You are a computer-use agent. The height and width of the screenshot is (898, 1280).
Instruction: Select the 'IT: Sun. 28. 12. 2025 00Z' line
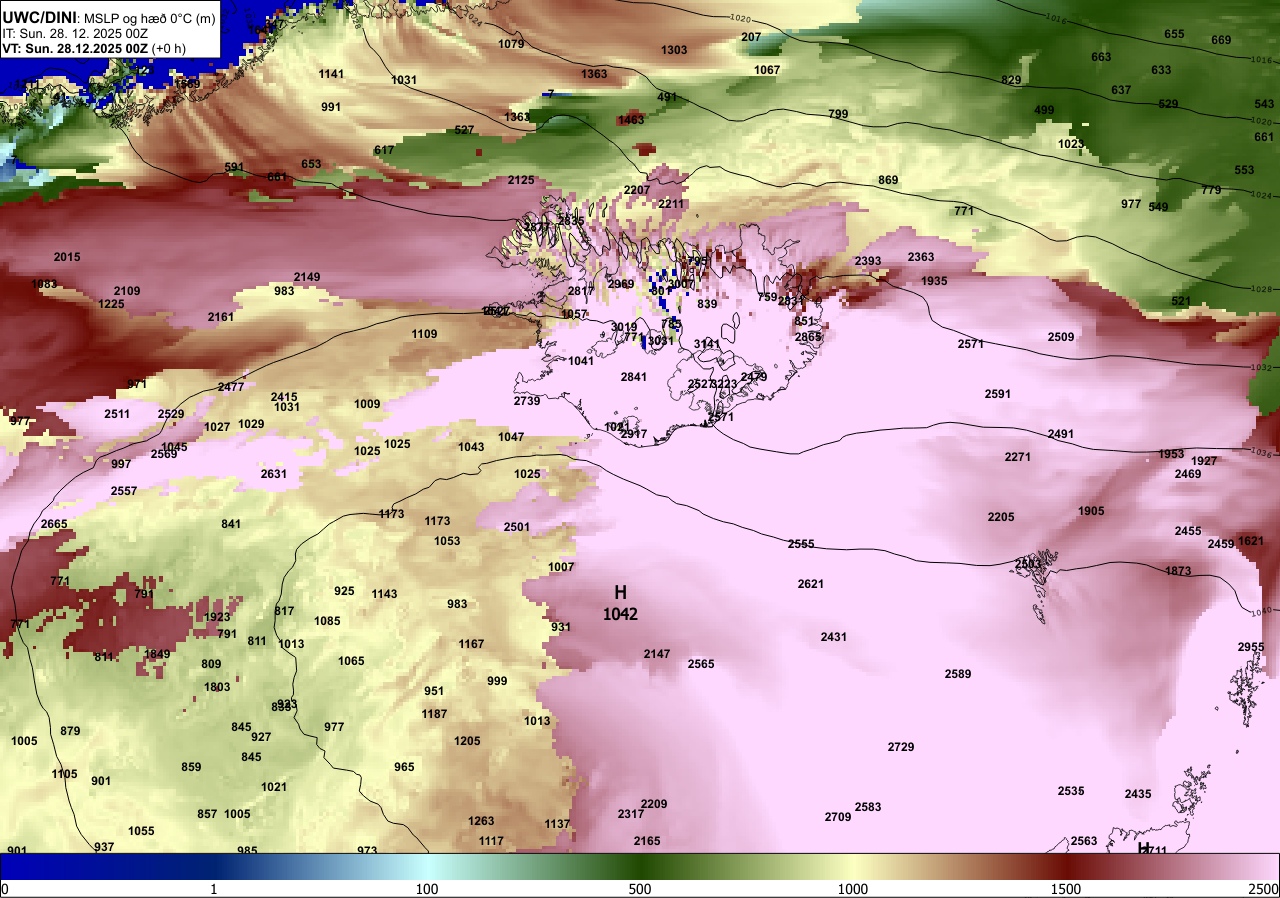[76, 33]
